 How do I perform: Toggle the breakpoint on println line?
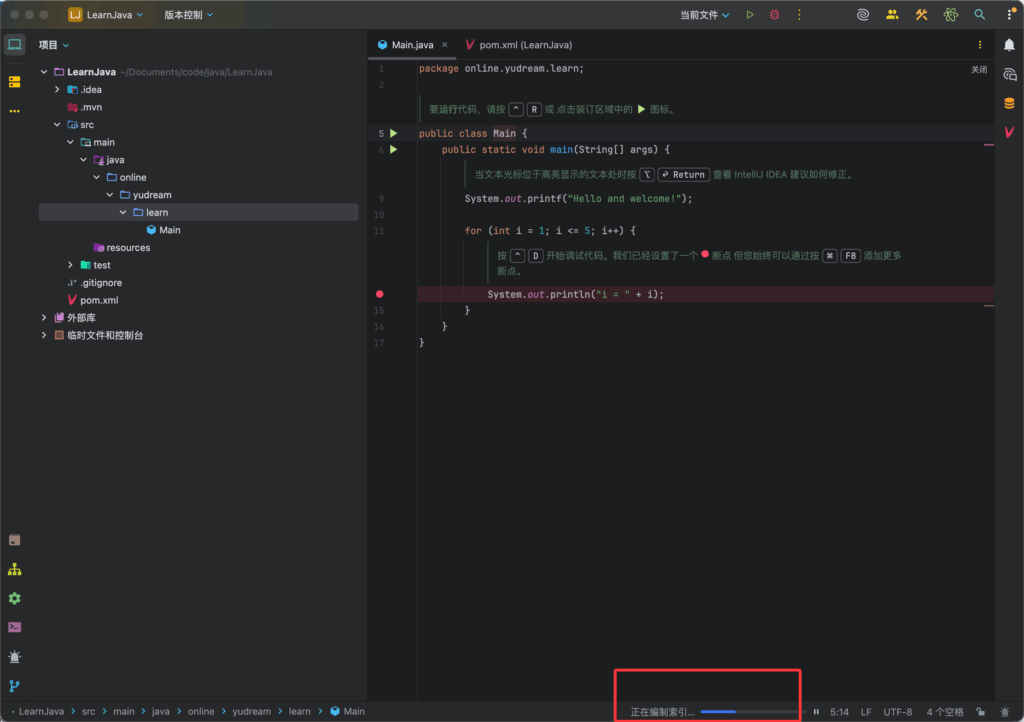click(x=379, y=294)
